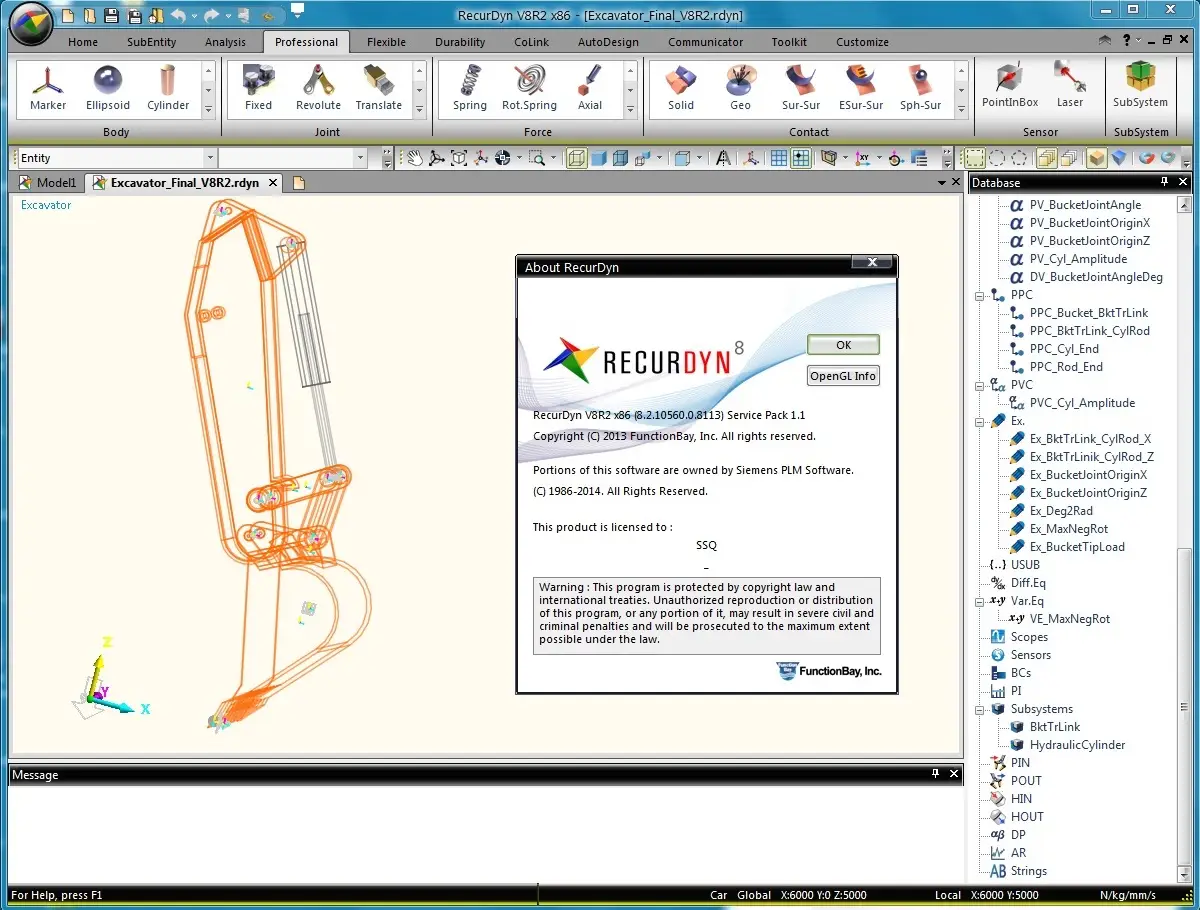Select the ESur-Sur contact tool
Screen dimensions: 1200x910
pos(861,89)
